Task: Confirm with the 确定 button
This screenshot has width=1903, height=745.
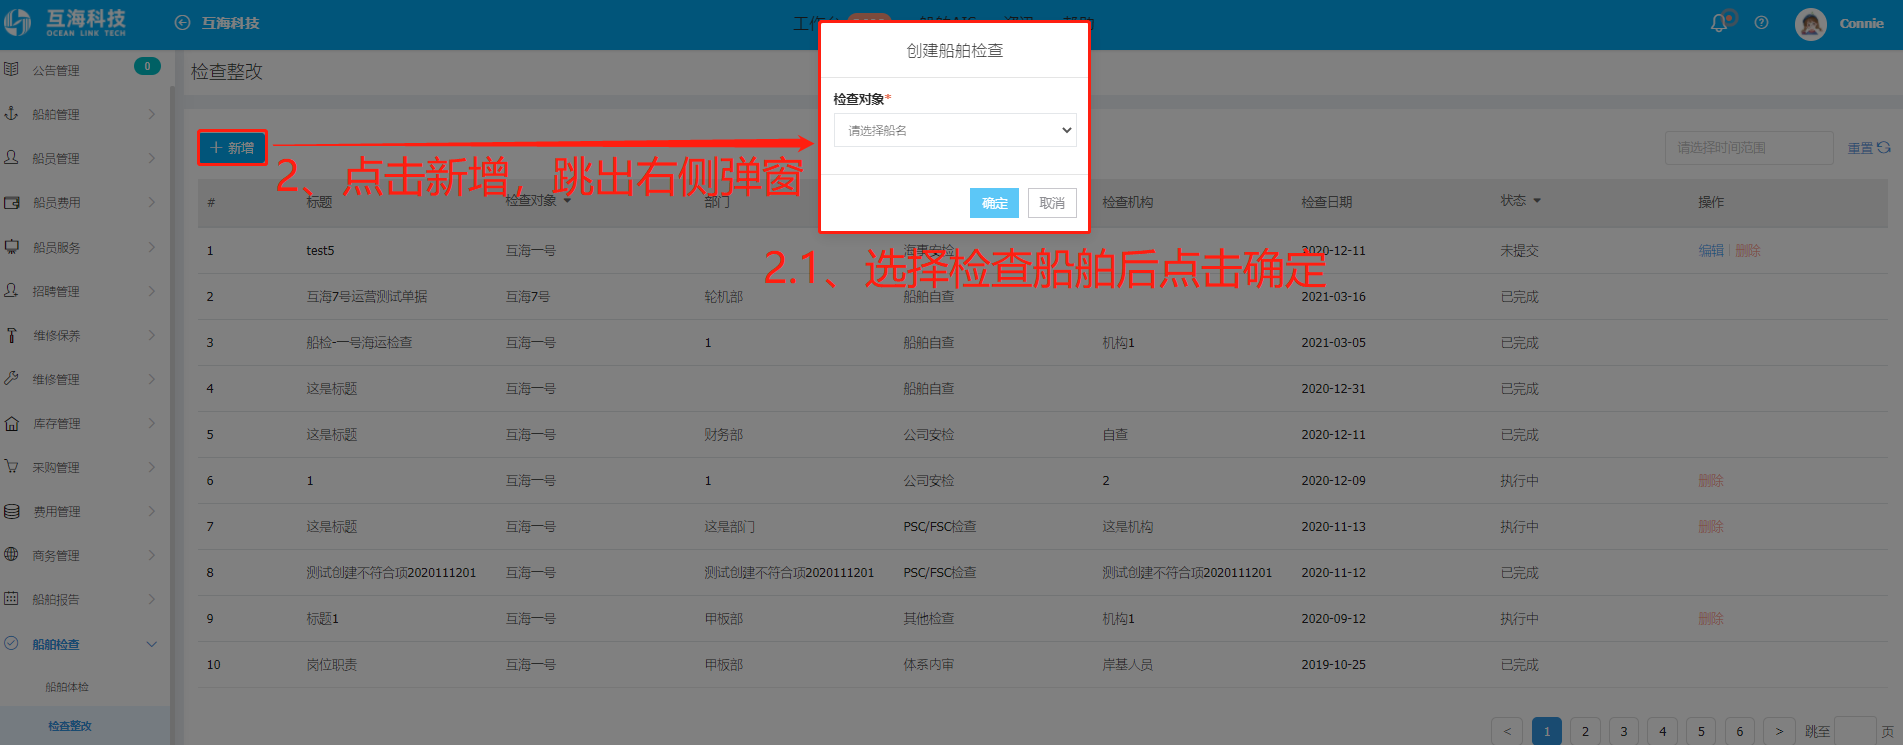Action: tap(994, 203)
